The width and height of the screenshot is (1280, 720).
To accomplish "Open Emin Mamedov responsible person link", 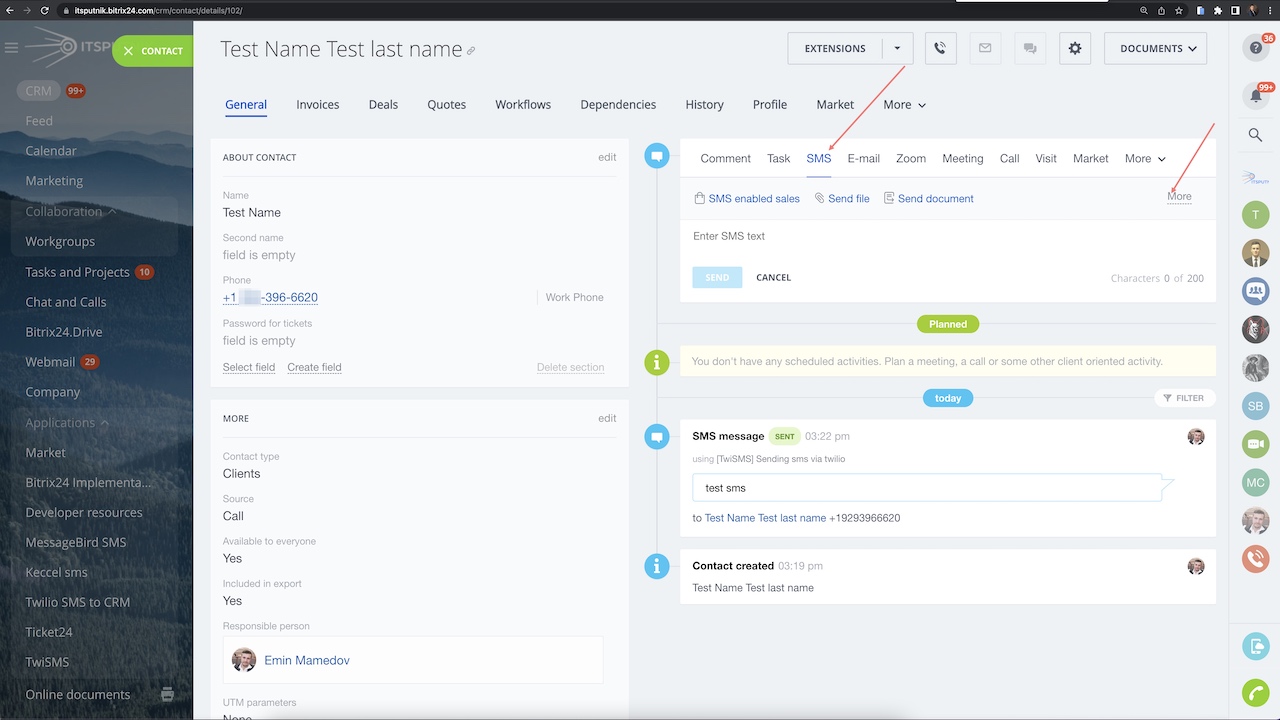I will 307,661.
